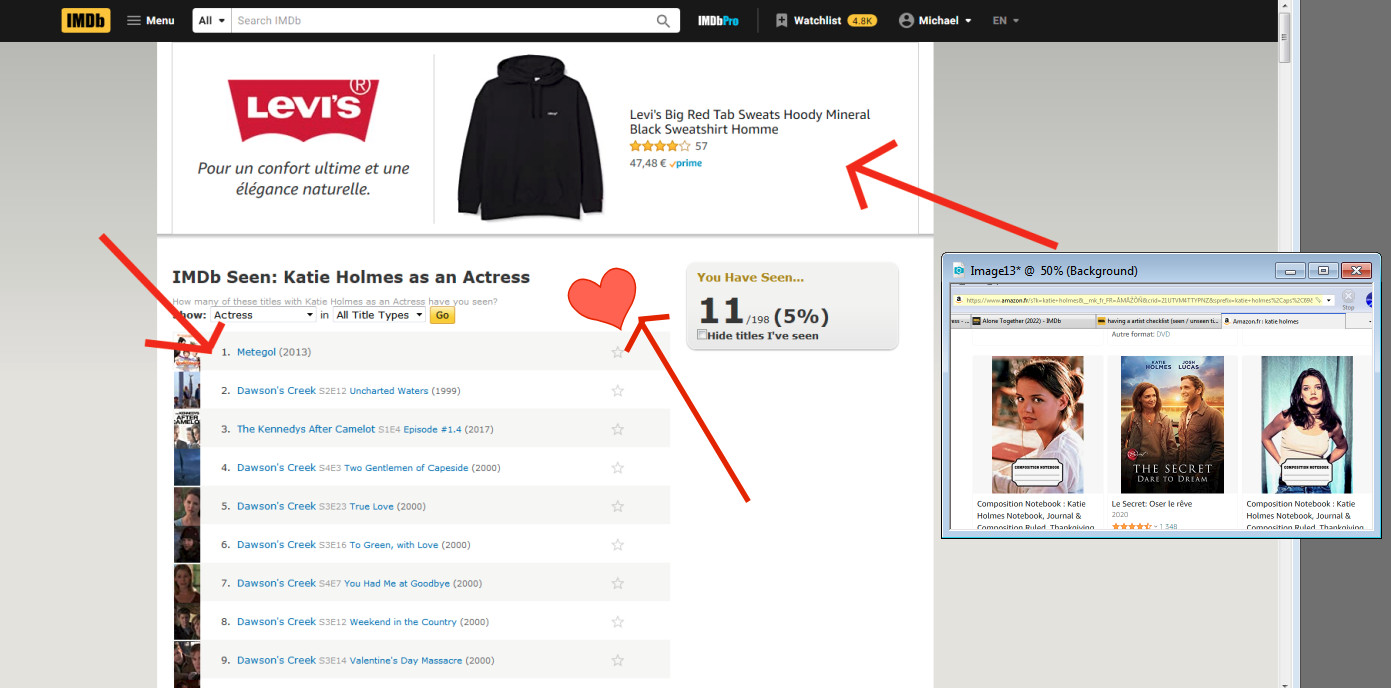Focus the Search IMDb field

pyautogui.click(x=442, y=20)
